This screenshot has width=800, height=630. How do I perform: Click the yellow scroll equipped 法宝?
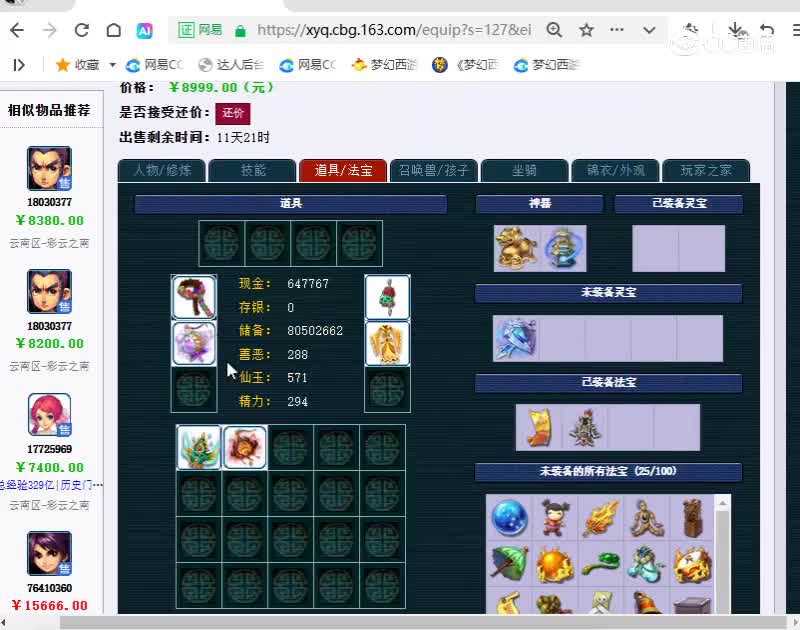tap(538, 427)
